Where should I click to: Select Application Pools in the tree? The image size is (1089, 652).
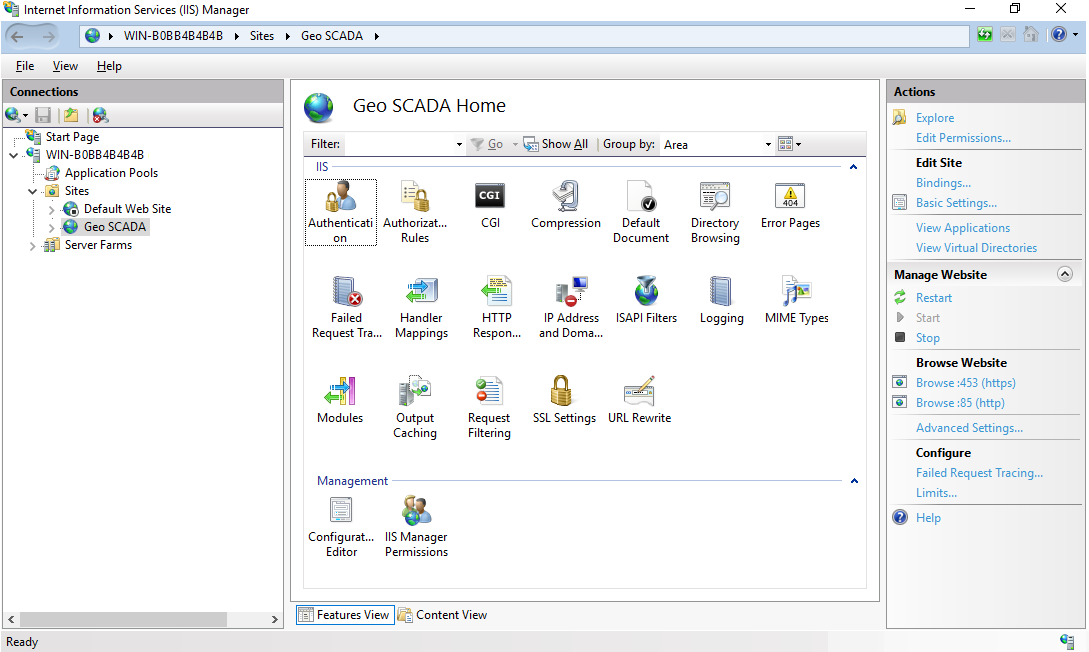coord(111,173)
